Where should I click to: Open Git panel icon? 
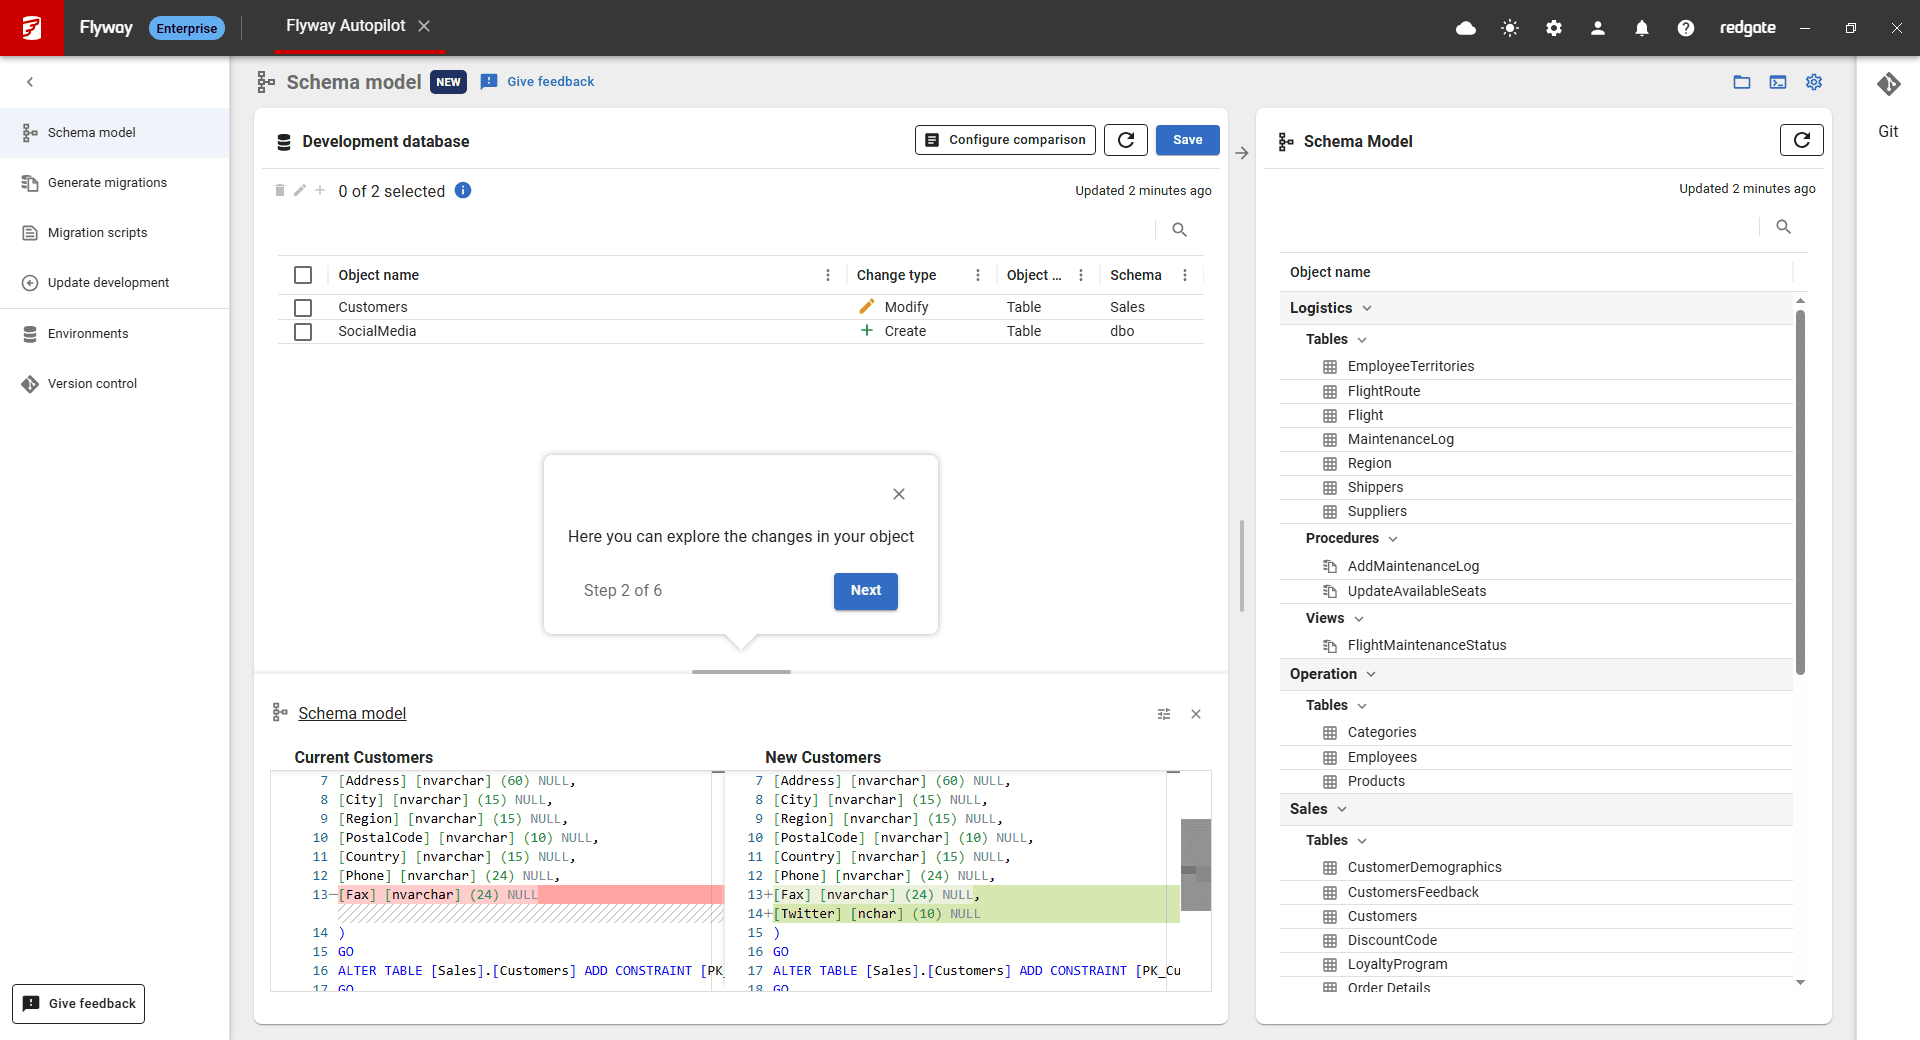[1888, 84]
